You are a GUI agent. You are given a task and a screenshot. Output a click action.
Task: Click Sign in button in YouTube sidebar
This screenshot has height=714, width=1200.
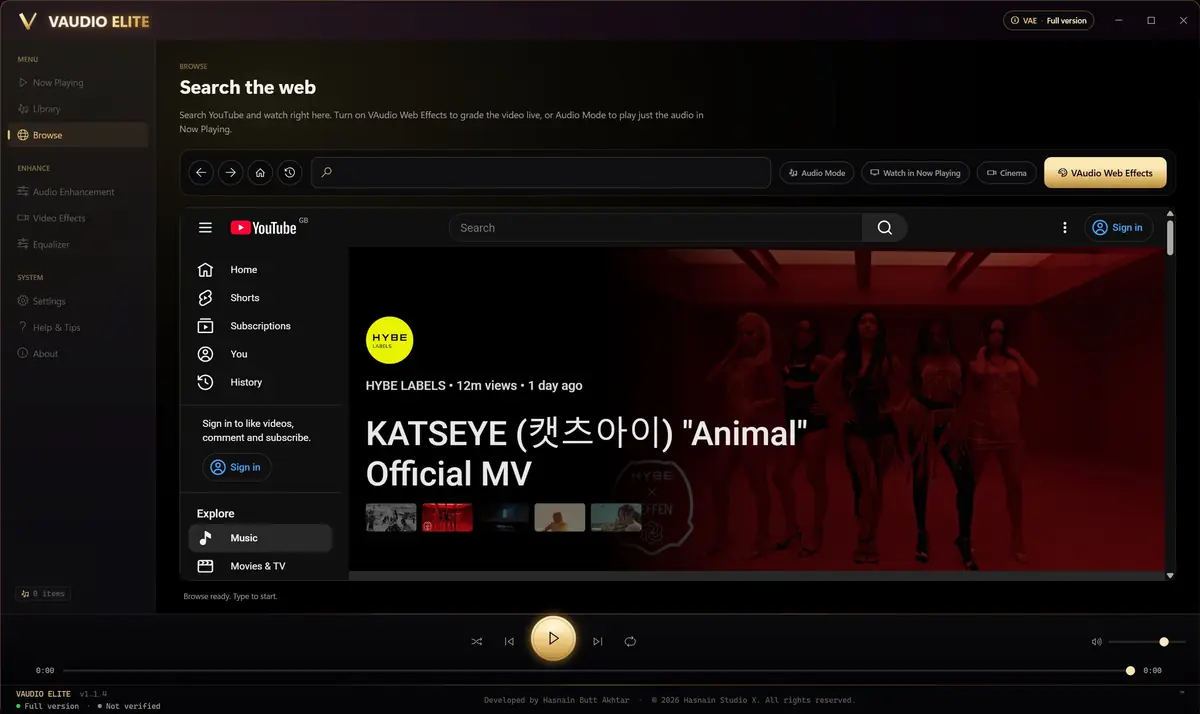click(x=237, y=467)
